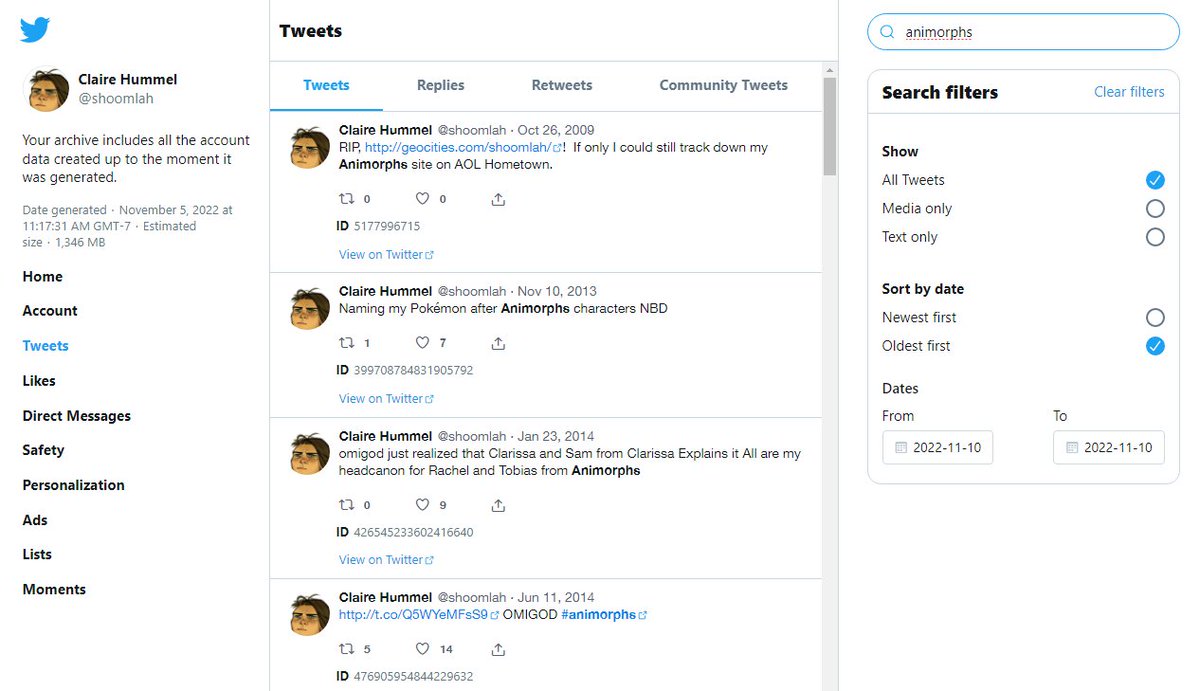Open Home in the sidebar
Image resolution: width=1200 pixels, height=691 pixels.
pyautogui.click(x=43, y=277)
